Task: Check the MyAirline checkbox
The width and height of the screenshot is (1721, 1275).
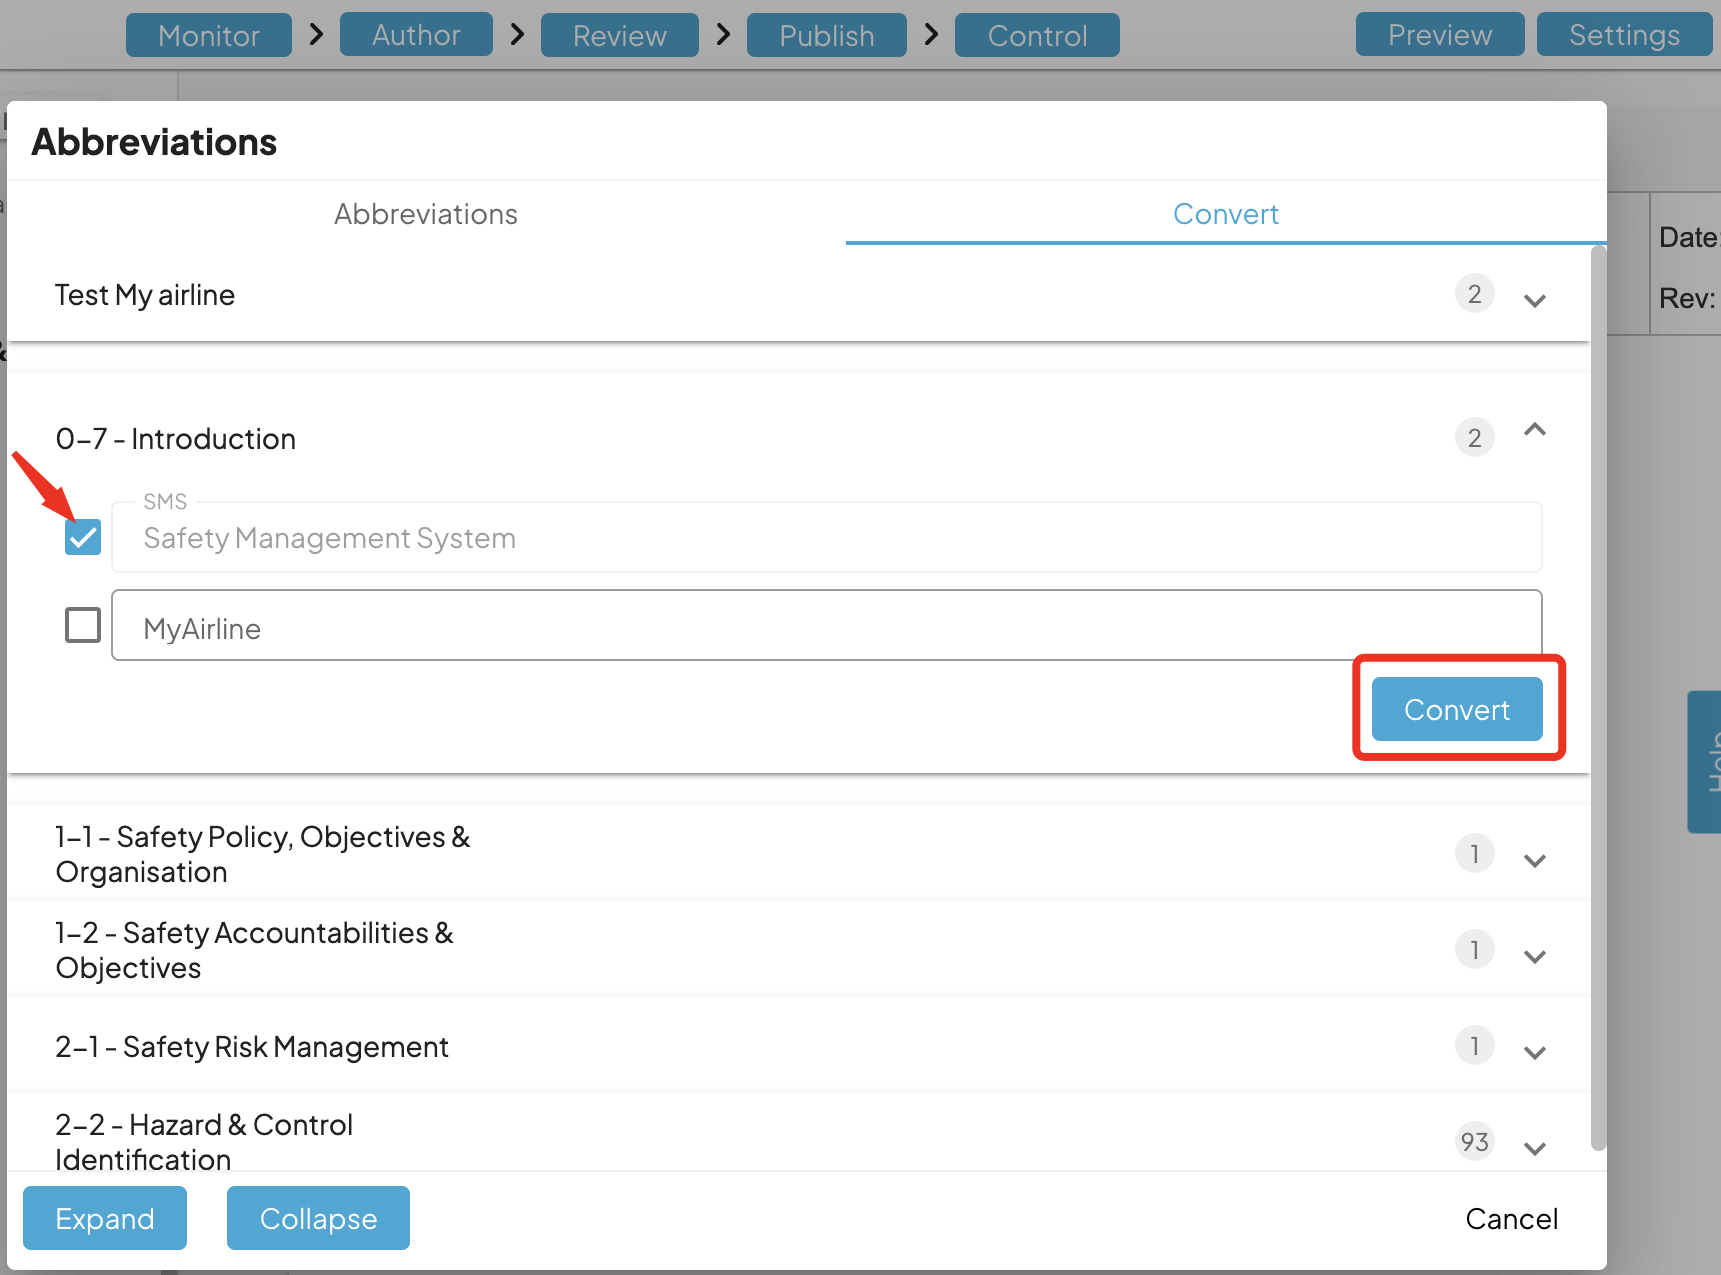Action: (83, 625)
